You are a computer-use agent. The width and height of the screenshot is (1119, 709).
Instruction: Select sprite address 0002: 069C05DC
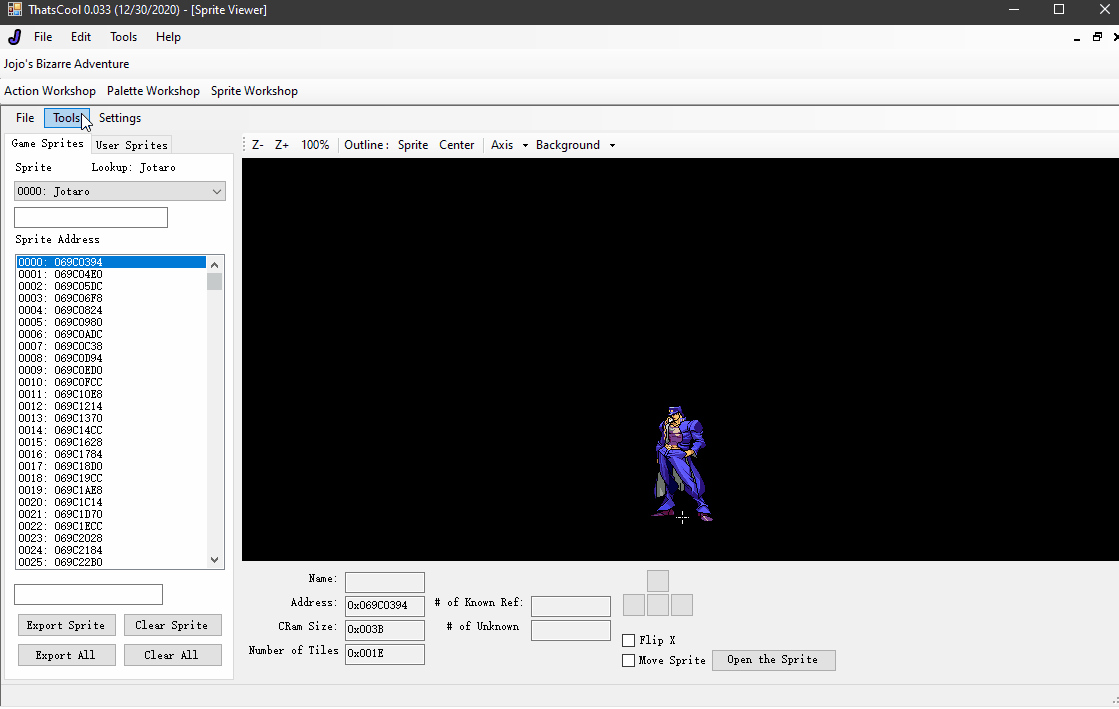111,286
